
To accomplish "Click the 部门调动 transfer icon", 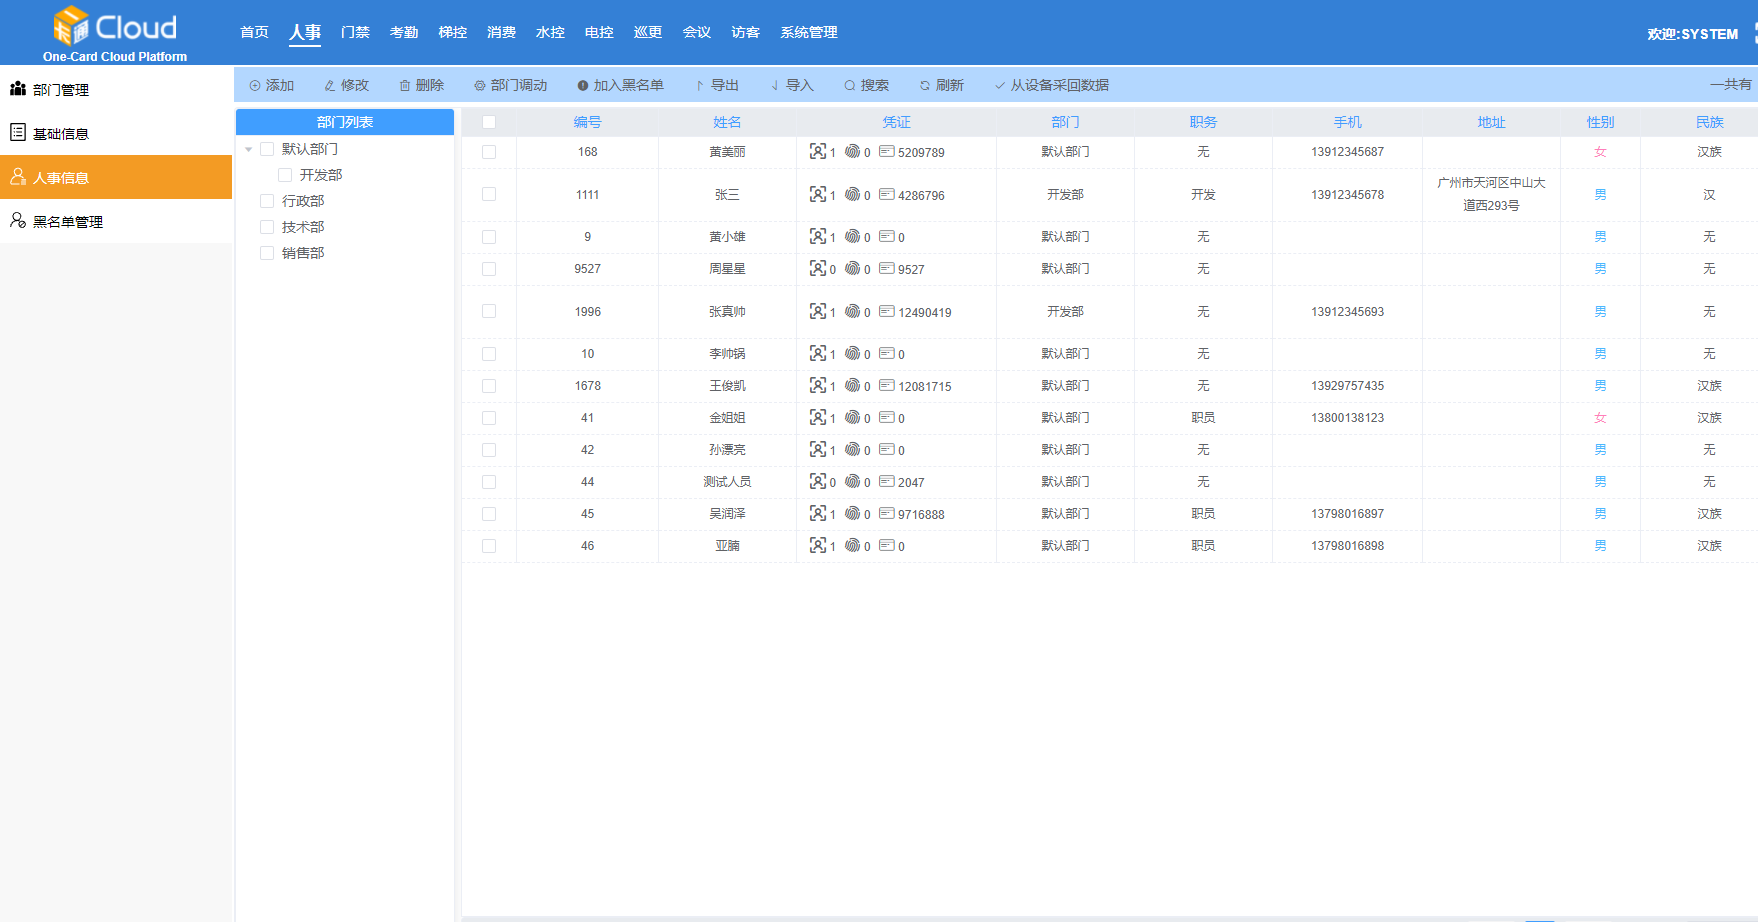I will tap(480, 86).
